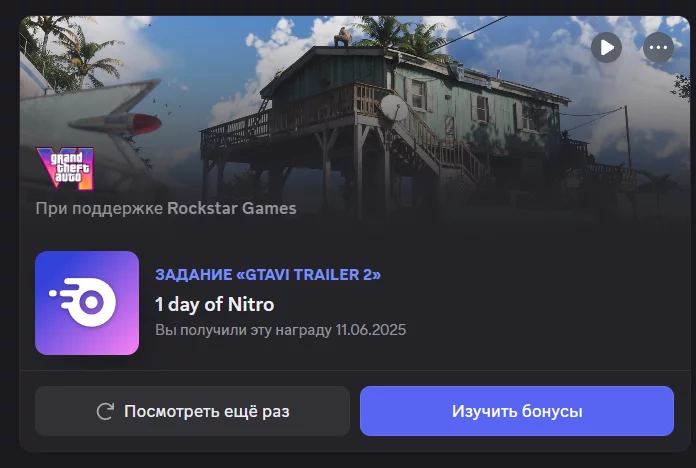This screenshot has width=696, height=468.
Task: Click the utility pole beside the house
Action: (628, 133)
